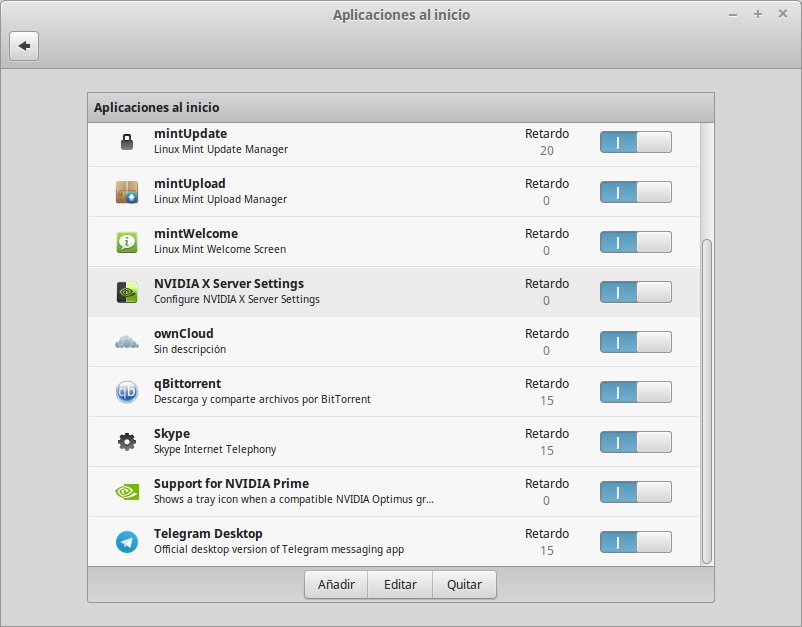Disable ownCloud autostart switch
802x627 pixels.
click(x=636, y=342)
